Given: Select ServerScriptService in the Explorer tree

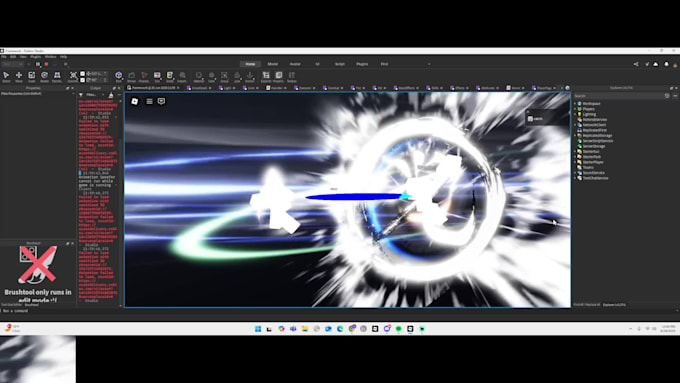Looking at the screenshot, I should pyautogui.click(x=598, y=141).
